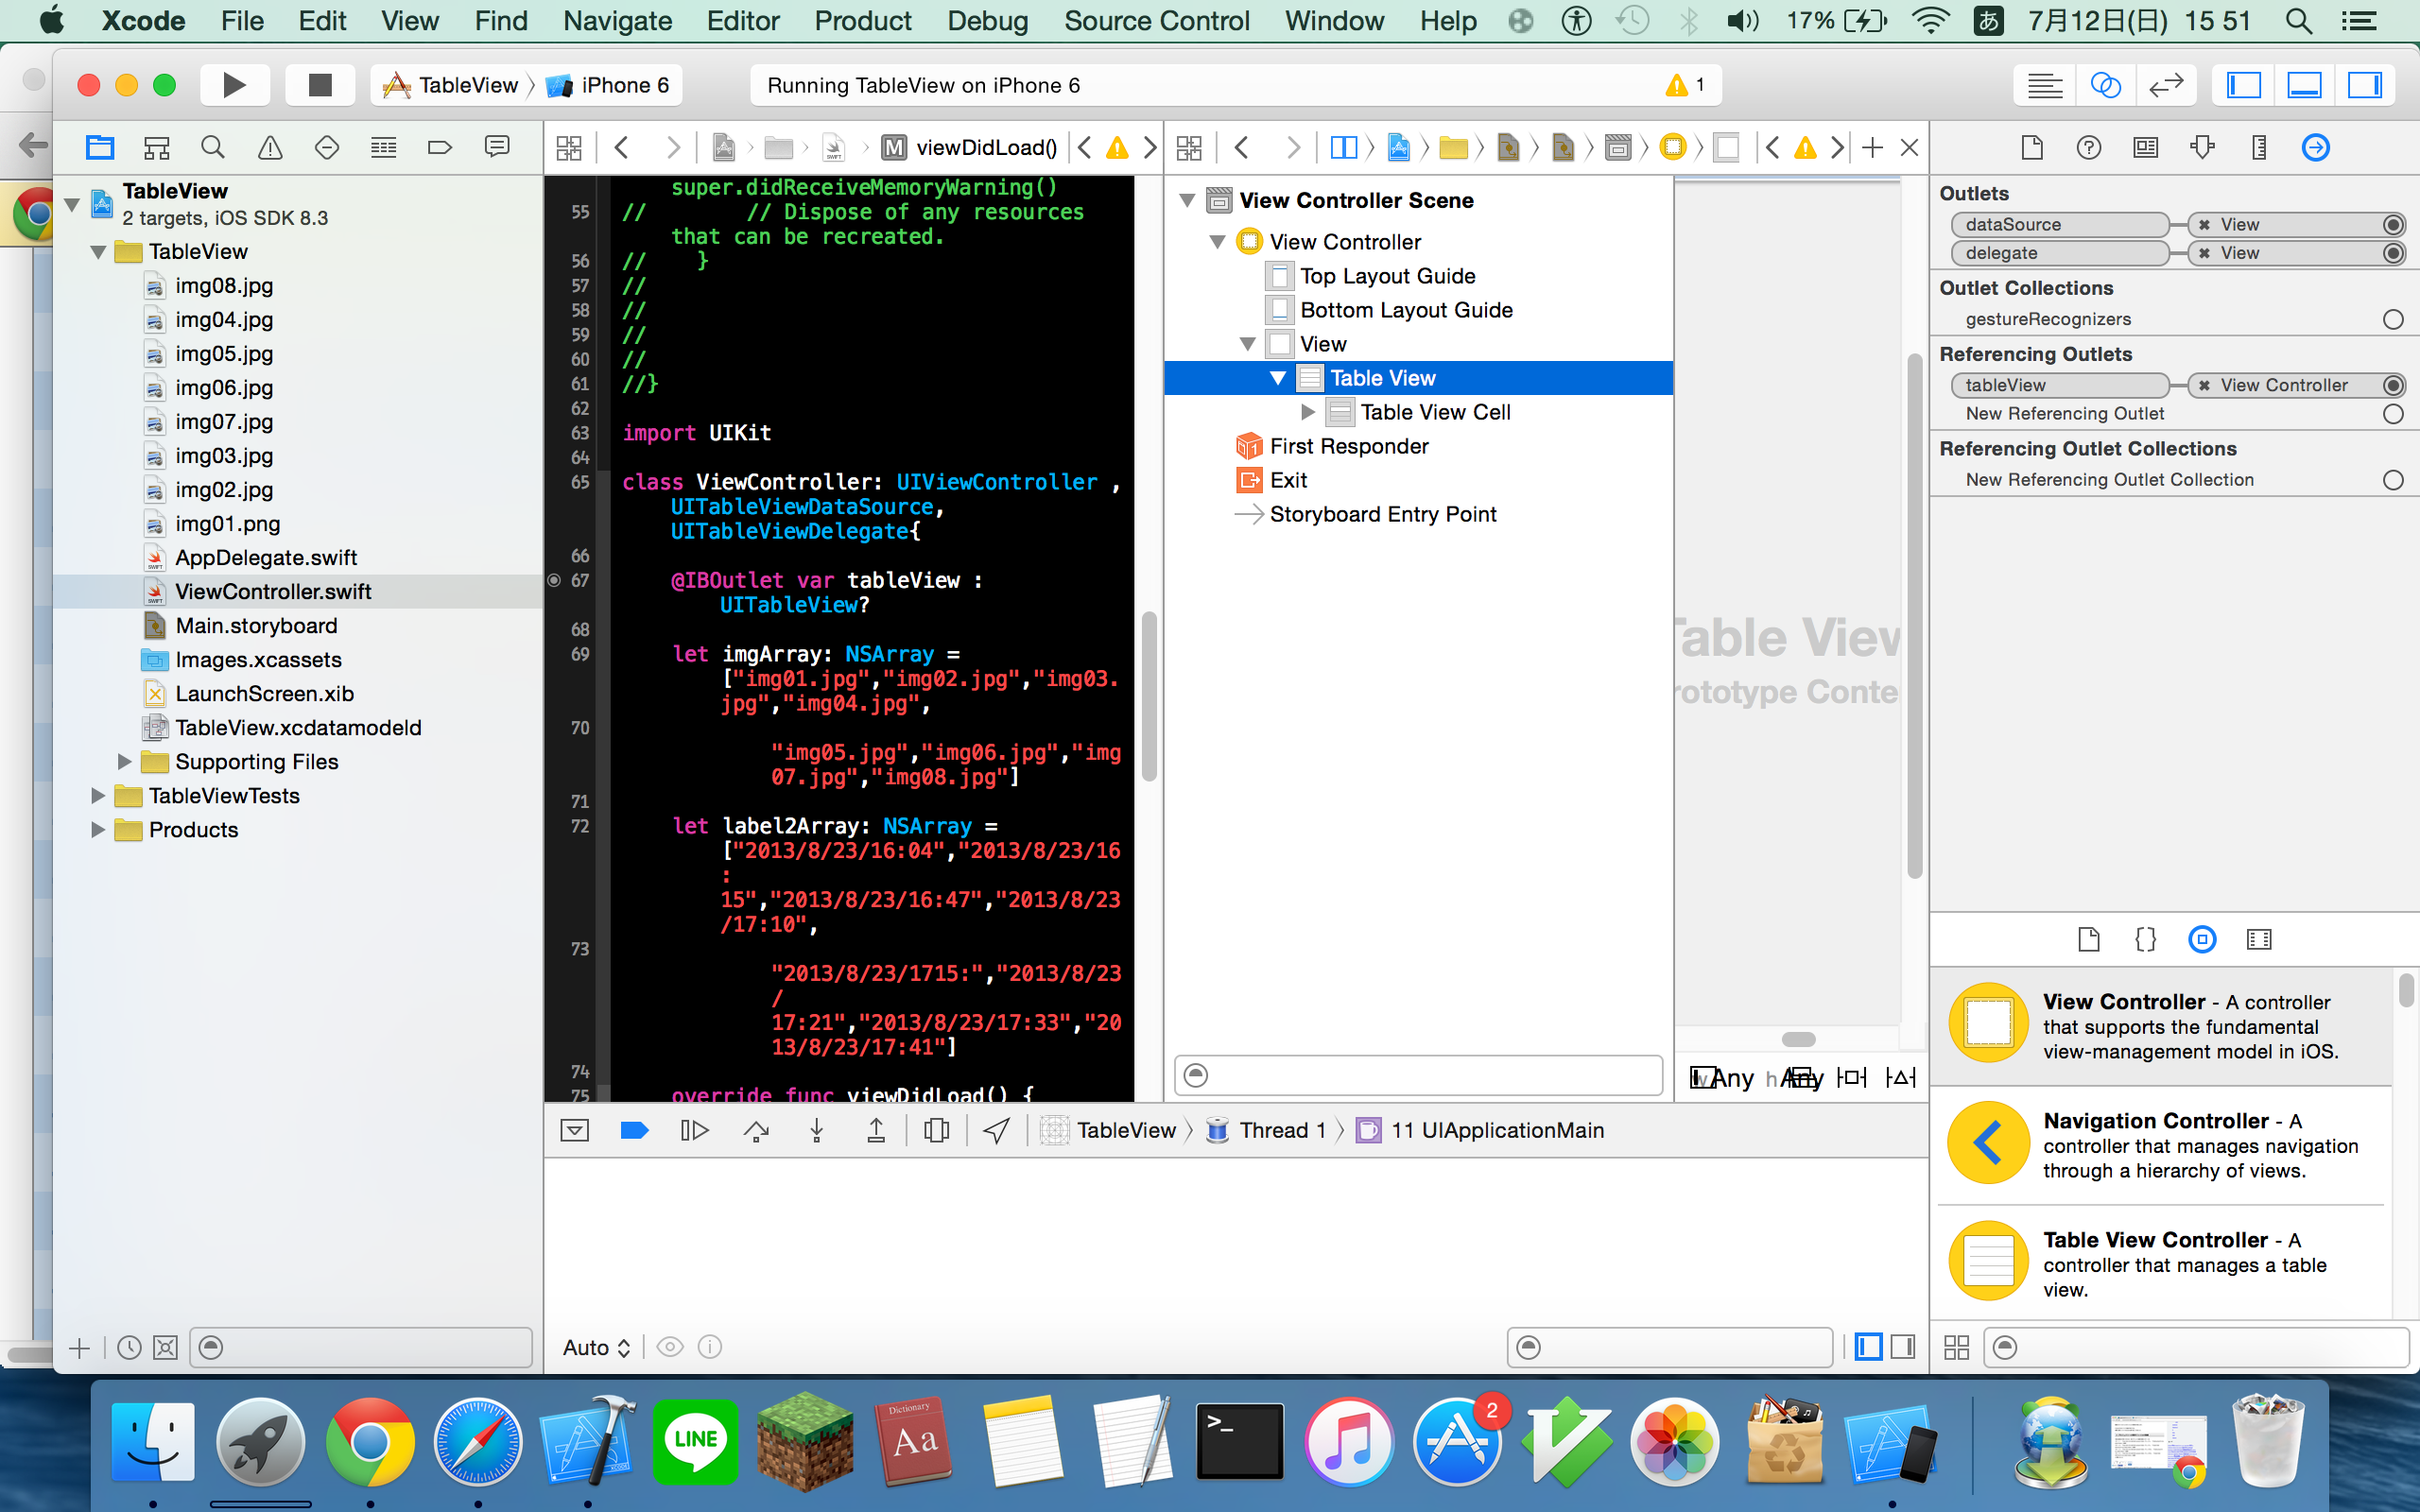Click Step Out in debug bar
Image resolution: width=2420 pixels, height=1512 pixels.
click(x=876, y=1130)
